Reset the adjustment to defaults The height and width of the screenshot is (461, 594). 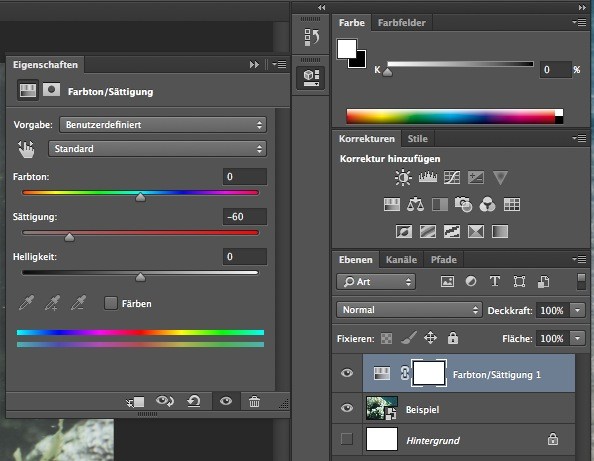(x=194, y=401)
